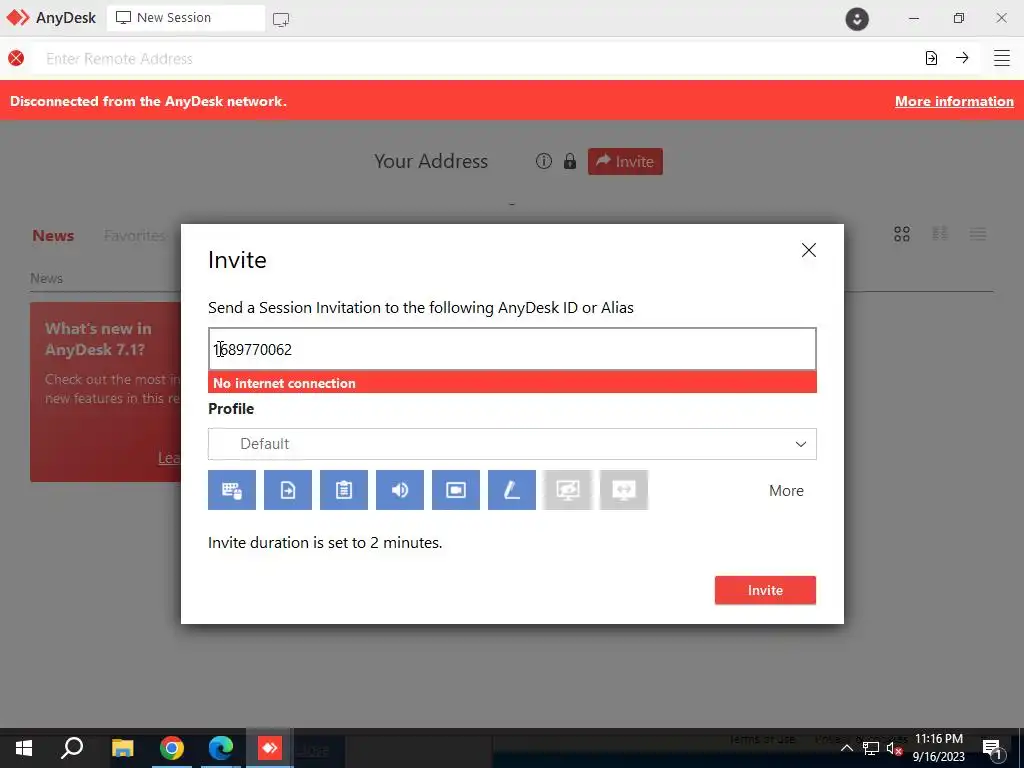
Task: Click the file transfer browse icon in address bar
Action: pyautogui.click(x=931, y=58)
